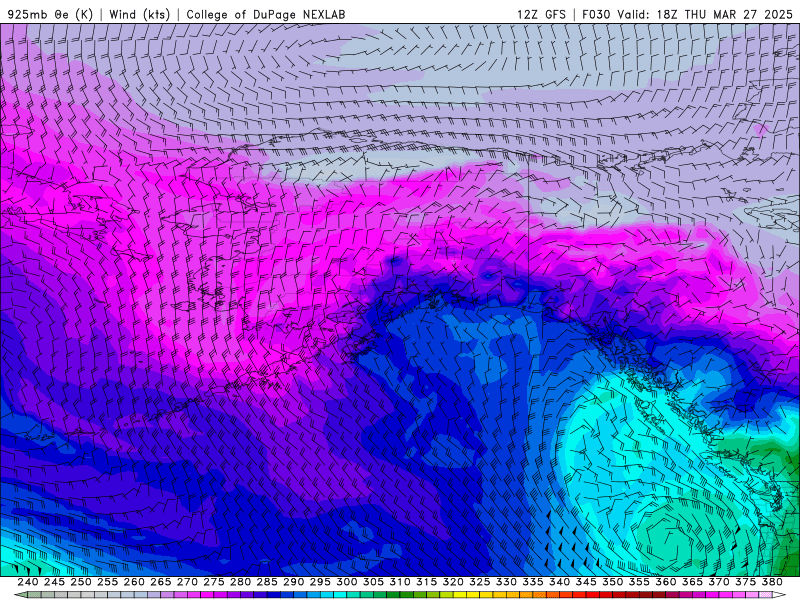Screen dimensions: 800x600
Task: Click the 345 value on the color scale
Action: (586, 582)
